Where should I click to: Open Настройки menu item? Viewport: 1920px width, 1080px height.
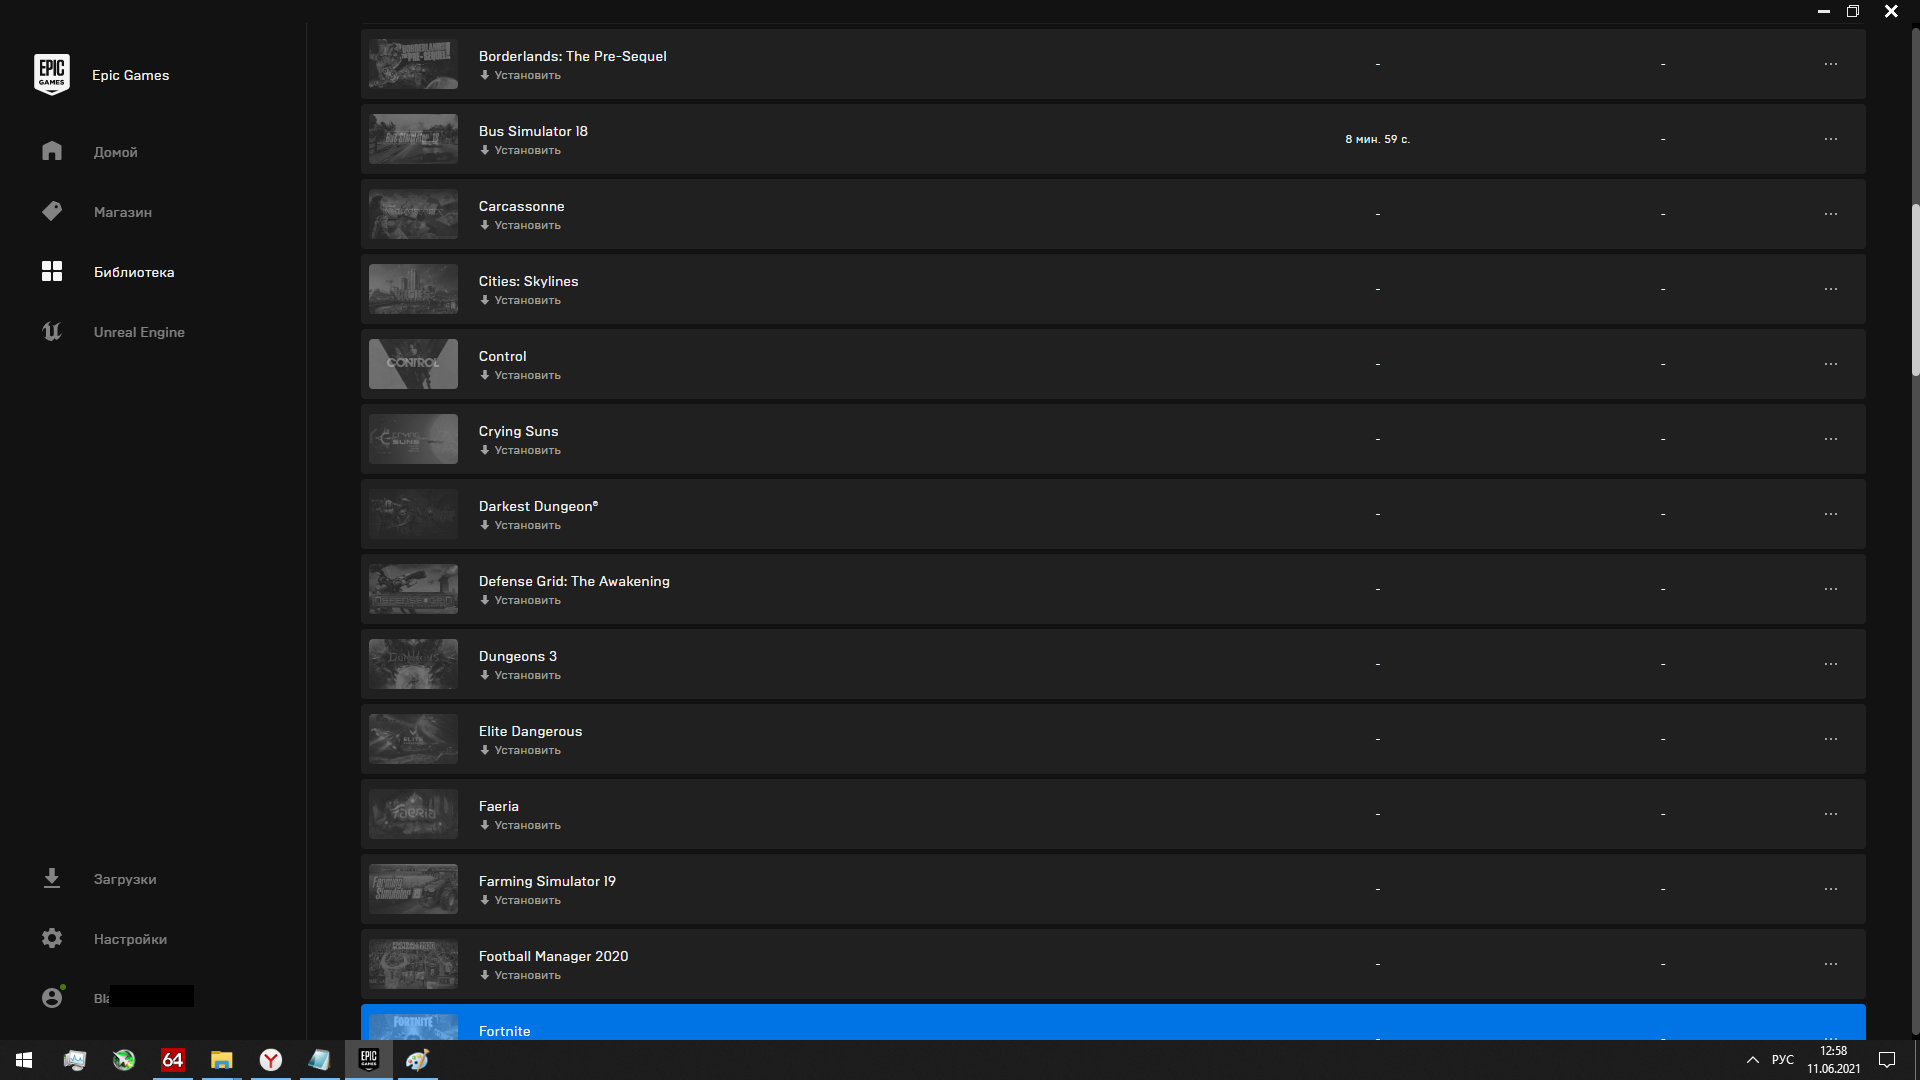tap(130, 939)
